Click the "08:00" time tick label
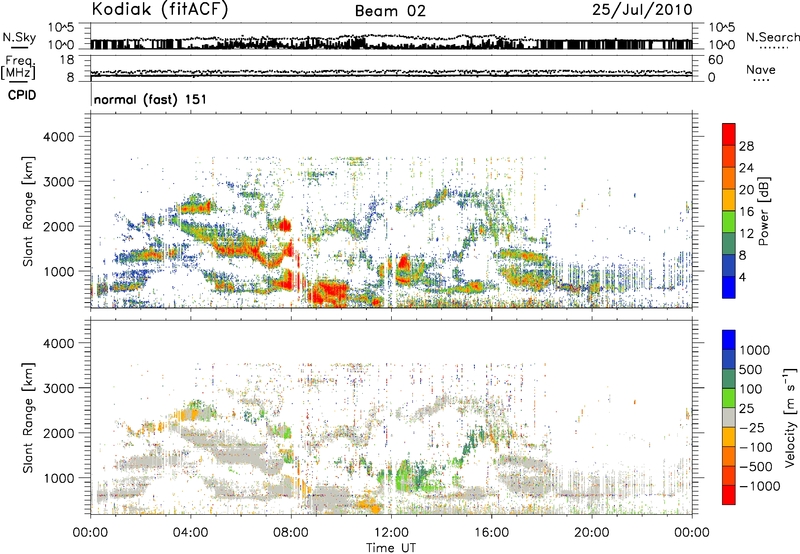 291,533
